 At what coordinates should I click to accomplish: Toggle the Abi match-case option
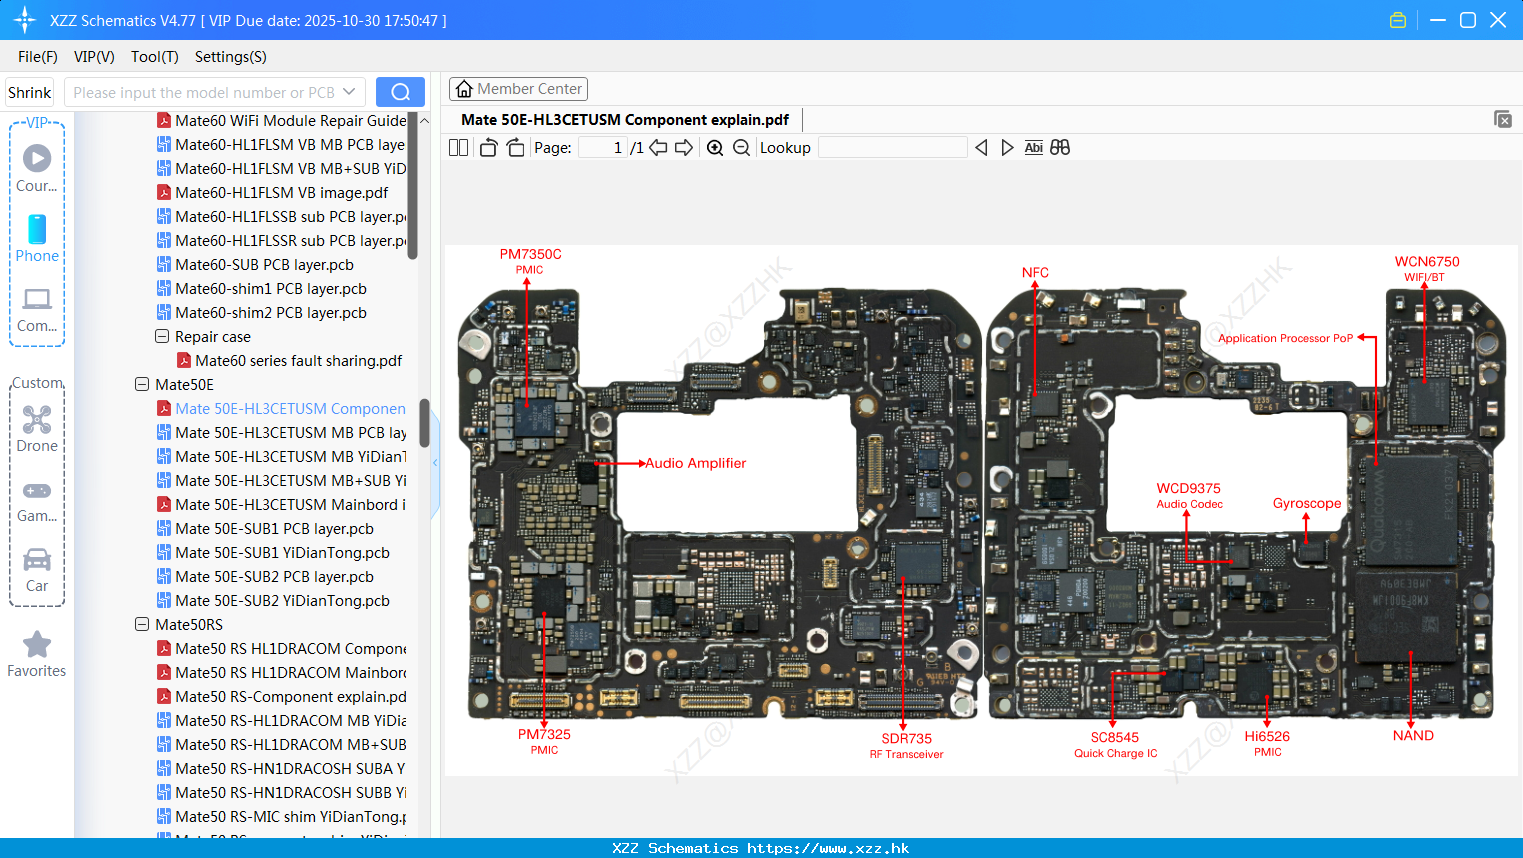click(x=1034, y=148)
